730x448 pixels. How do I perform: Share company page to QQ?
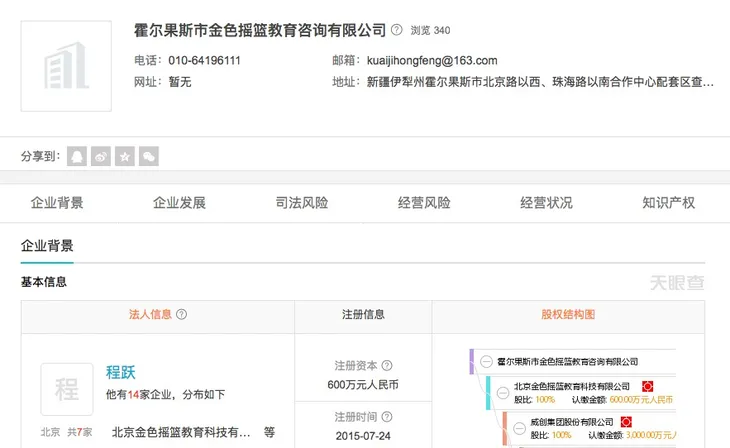(x=77, y=156)
